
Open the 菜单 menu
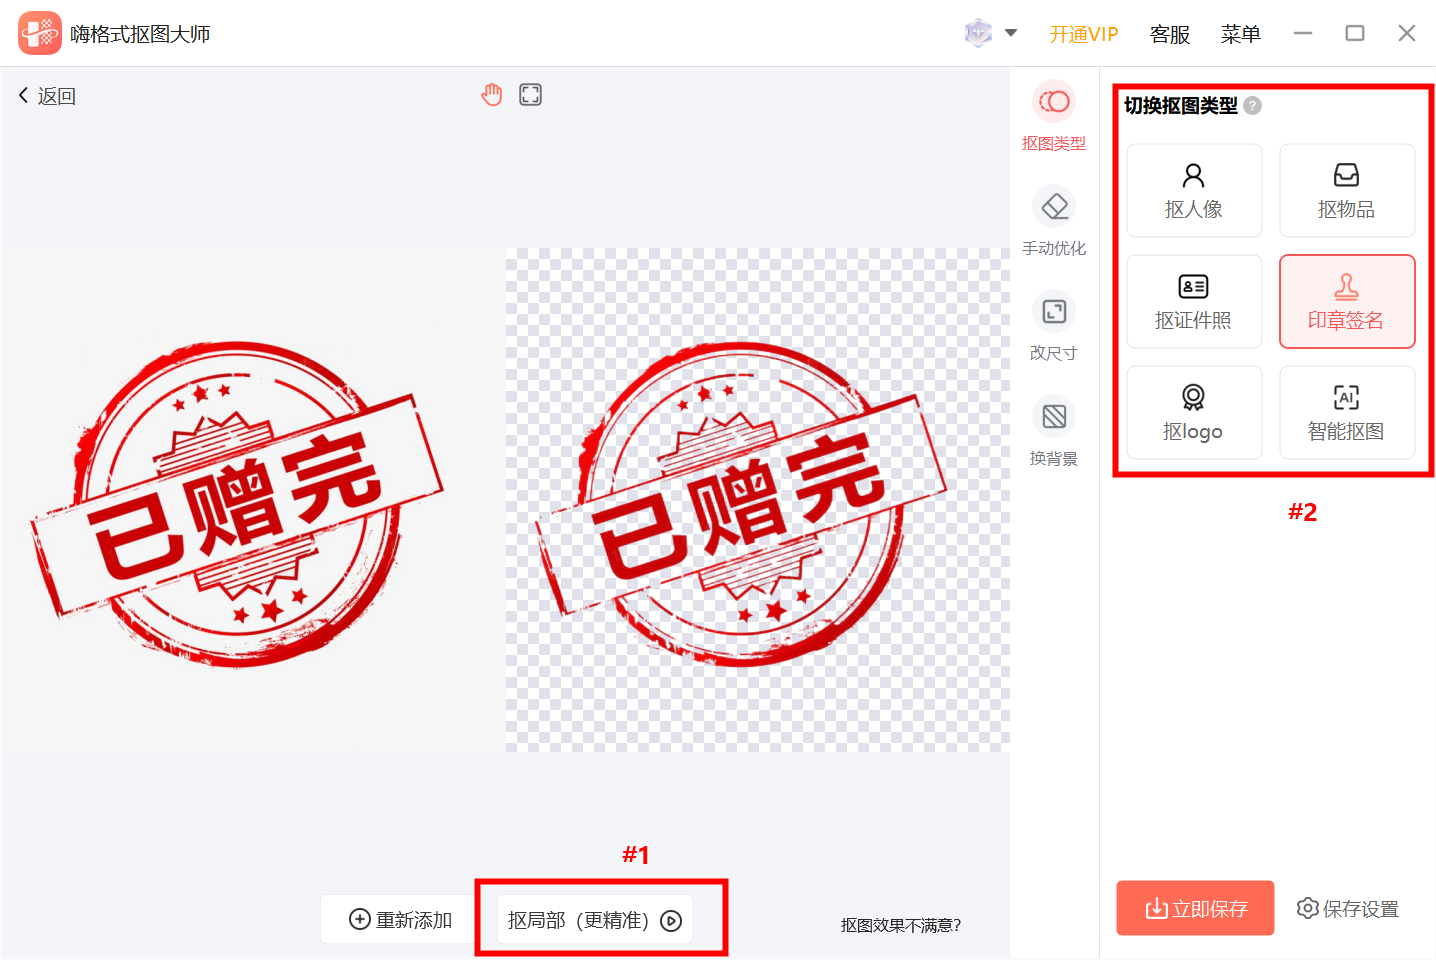1240,33
